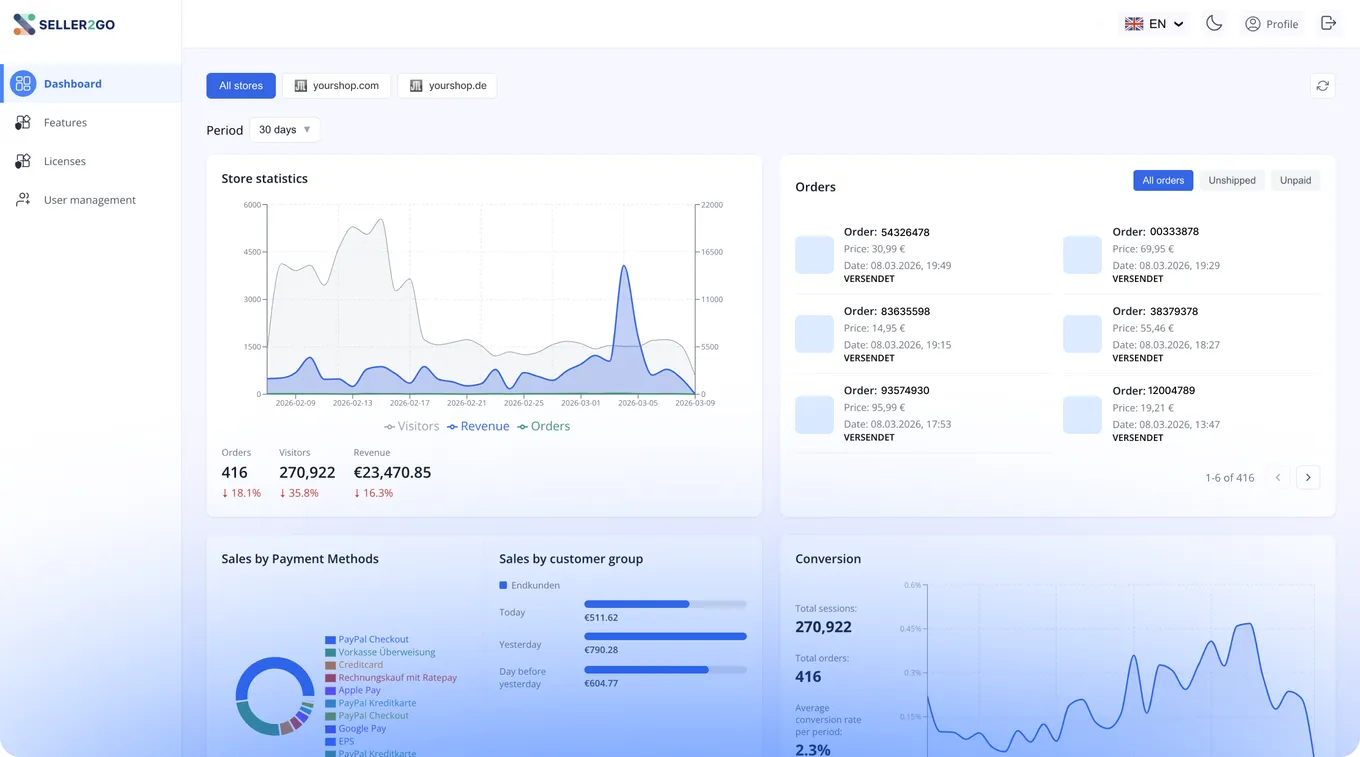1360x757 pixels.
Task: Open User management
Action: point(91,200)
